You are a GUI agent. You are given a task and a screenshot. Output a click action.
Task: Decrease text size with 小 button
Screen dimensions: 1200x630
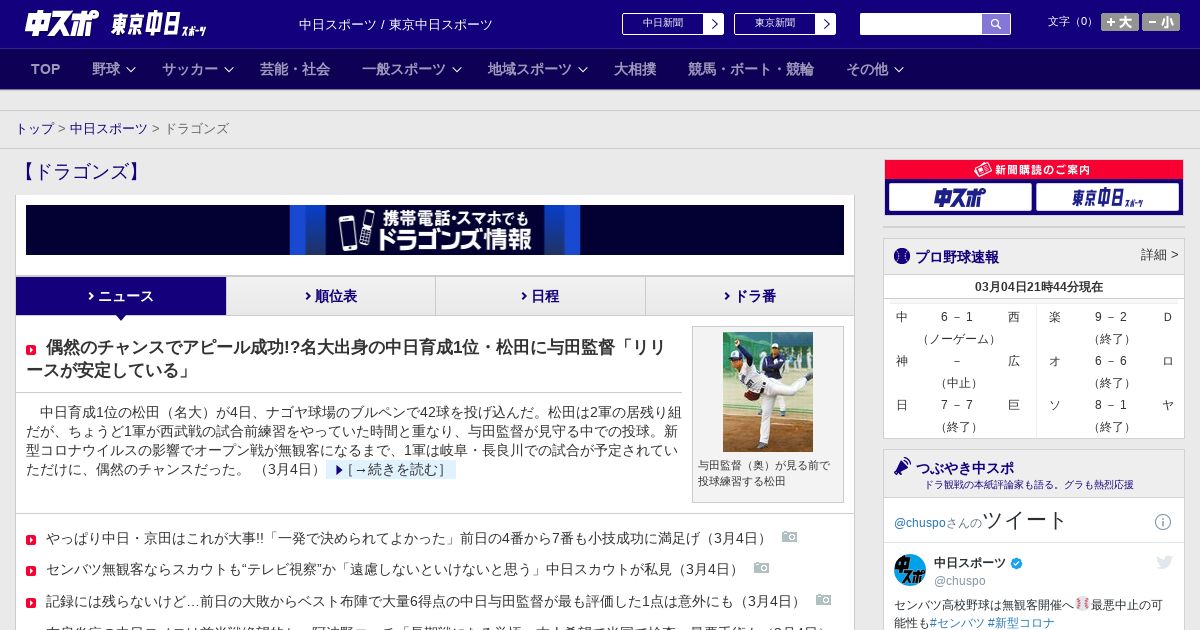(x=1161, y=22)
